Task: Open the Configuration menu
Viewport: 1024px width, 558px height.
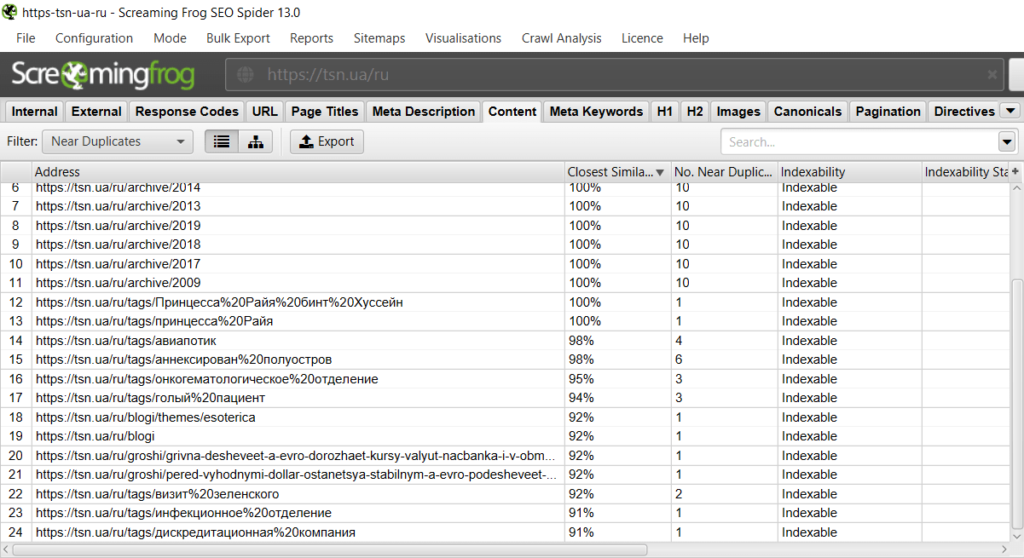Action: (x=94, y=38)
